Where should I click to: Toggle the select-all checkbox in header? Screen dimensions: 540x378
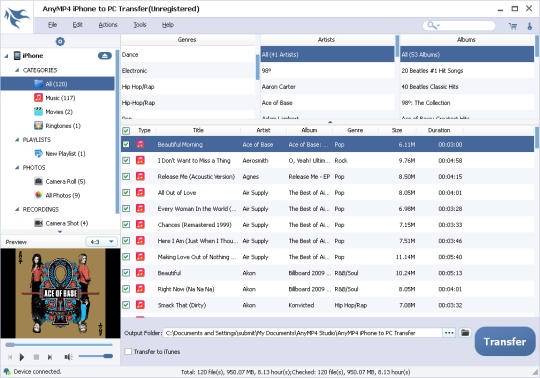tap(126, 130)
